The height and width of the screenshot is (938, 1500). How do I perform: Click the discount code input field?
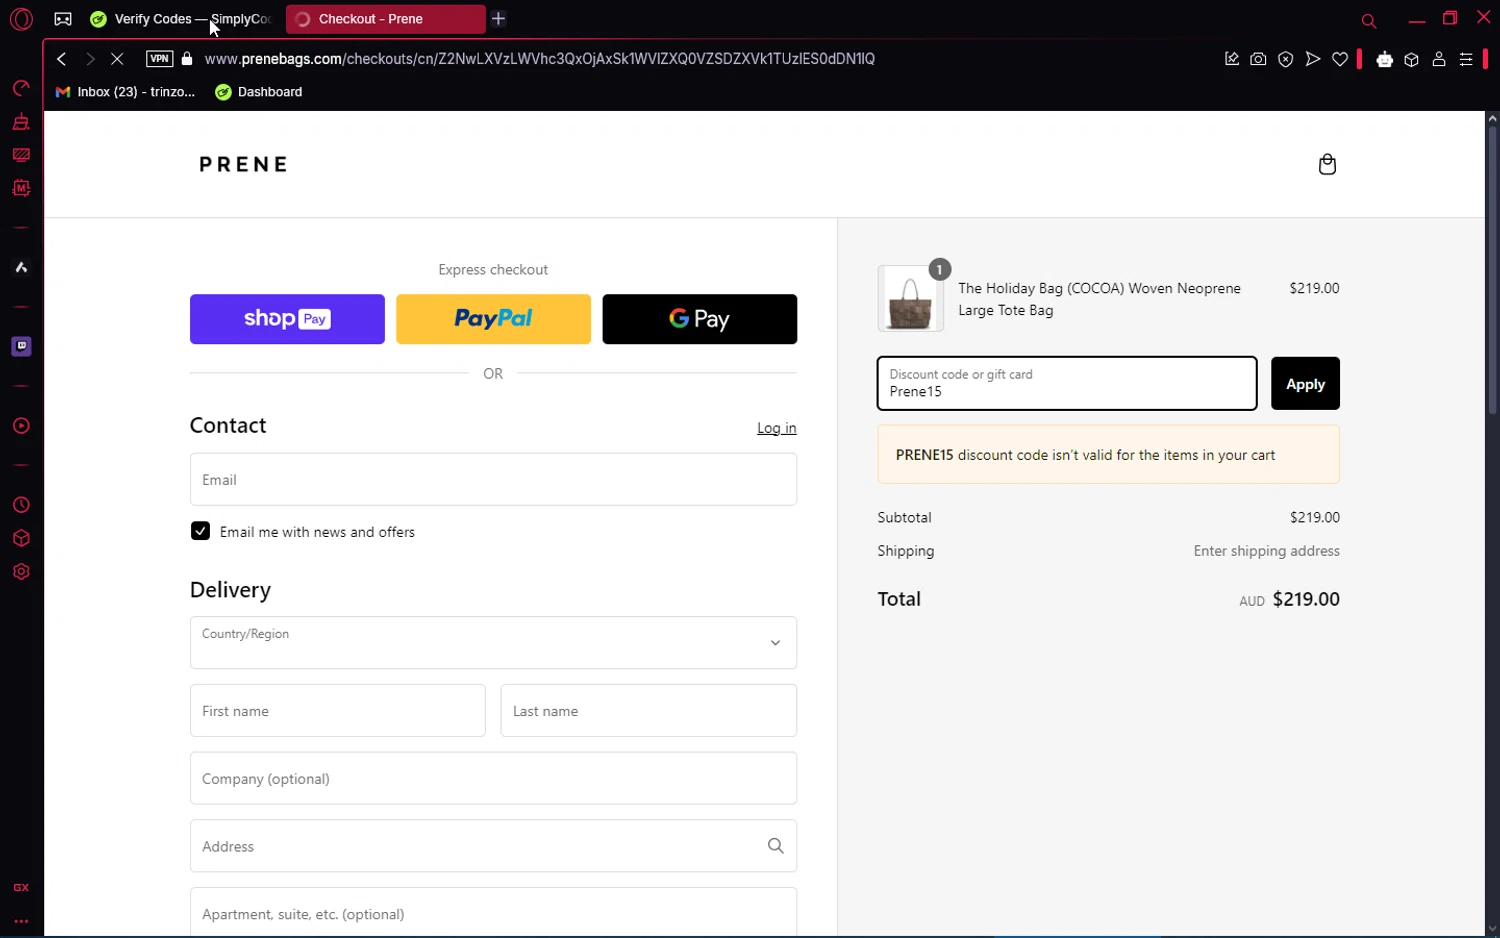(x=1067, y=383)
